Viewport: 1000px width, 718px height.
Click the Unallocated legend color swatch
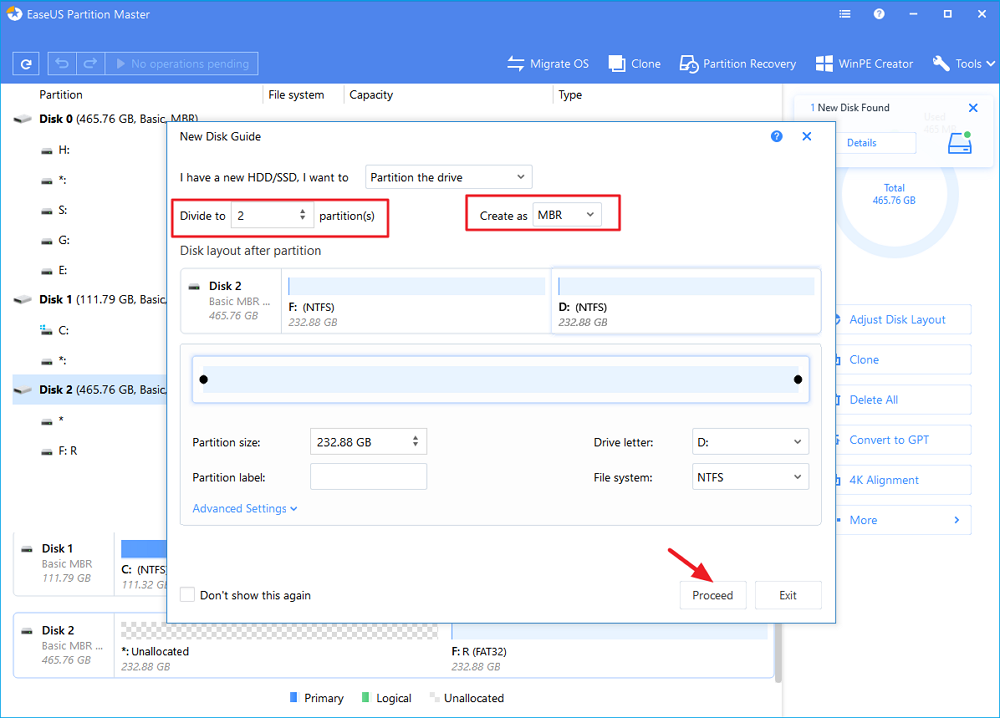[434, 697]
